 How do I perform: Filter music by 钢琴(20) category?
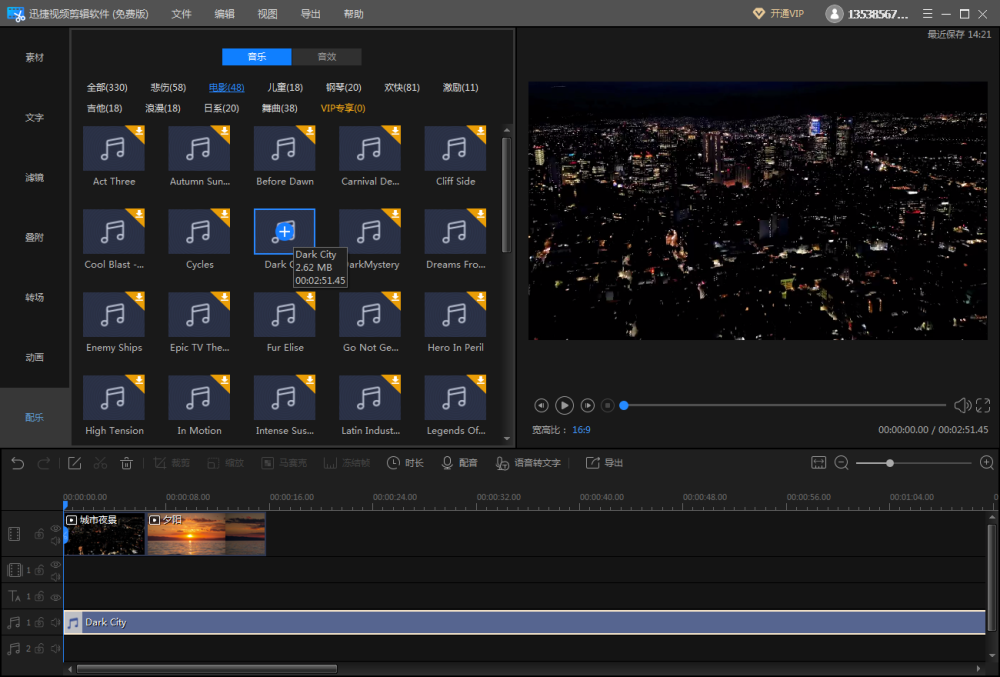tap(343, 87)
